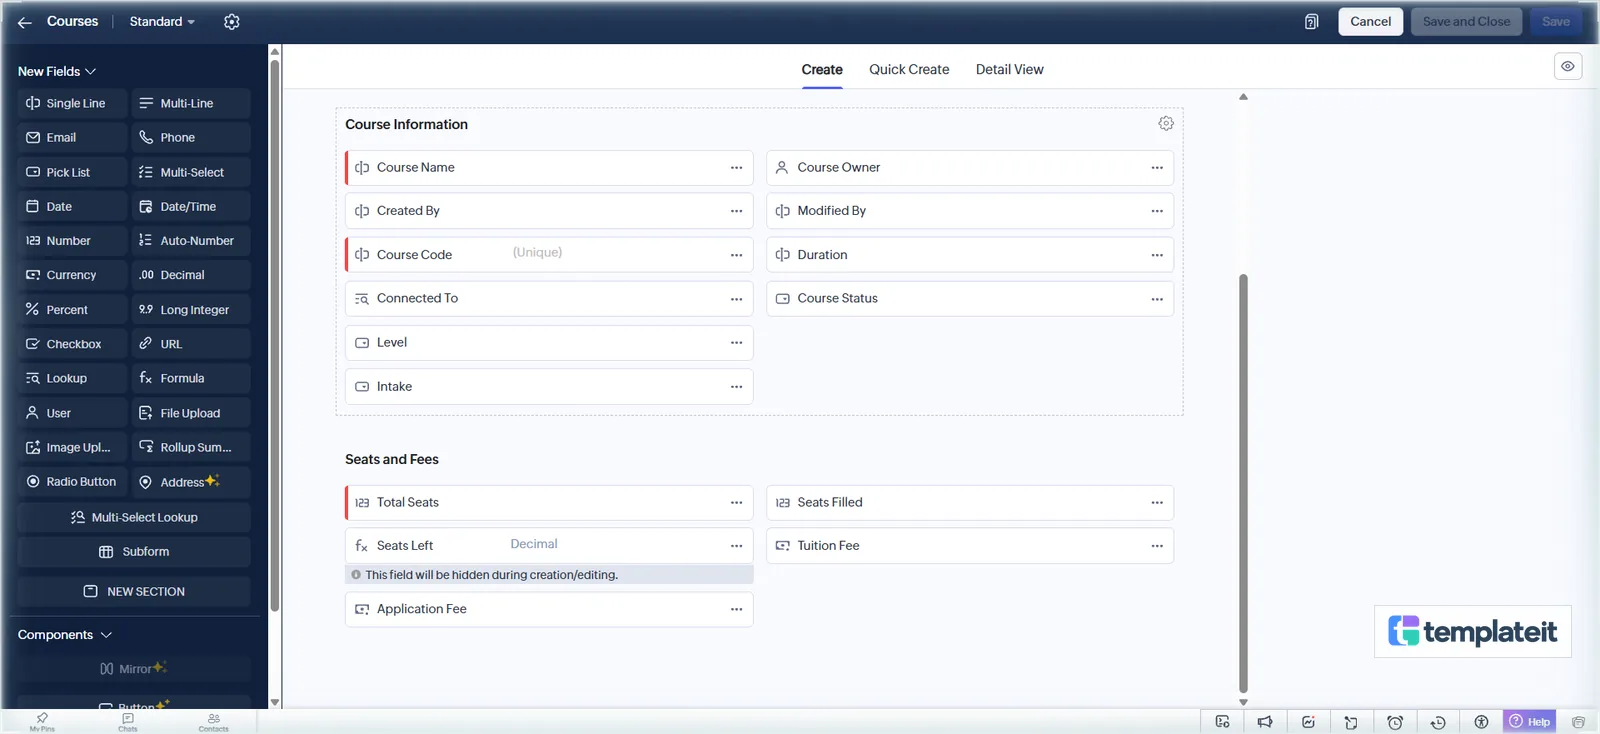Click the back arrow beside Courses
Image resolution: width=1600 pixels, height=734 pixels.
25,22
